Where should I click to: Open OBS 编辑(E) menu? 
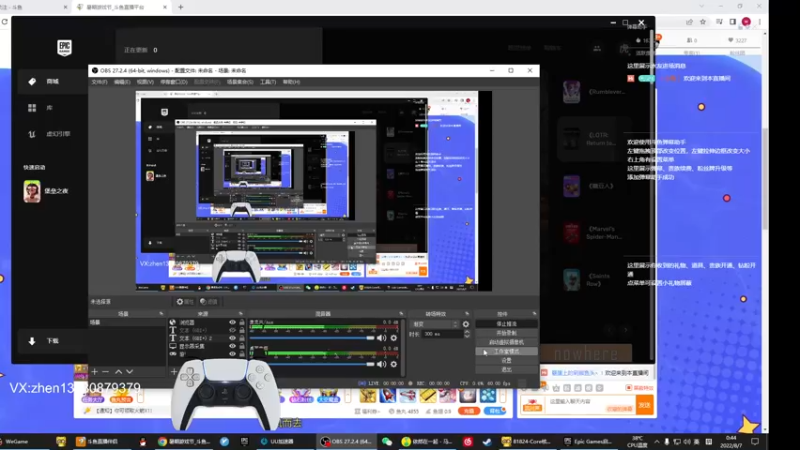(122, 82)
